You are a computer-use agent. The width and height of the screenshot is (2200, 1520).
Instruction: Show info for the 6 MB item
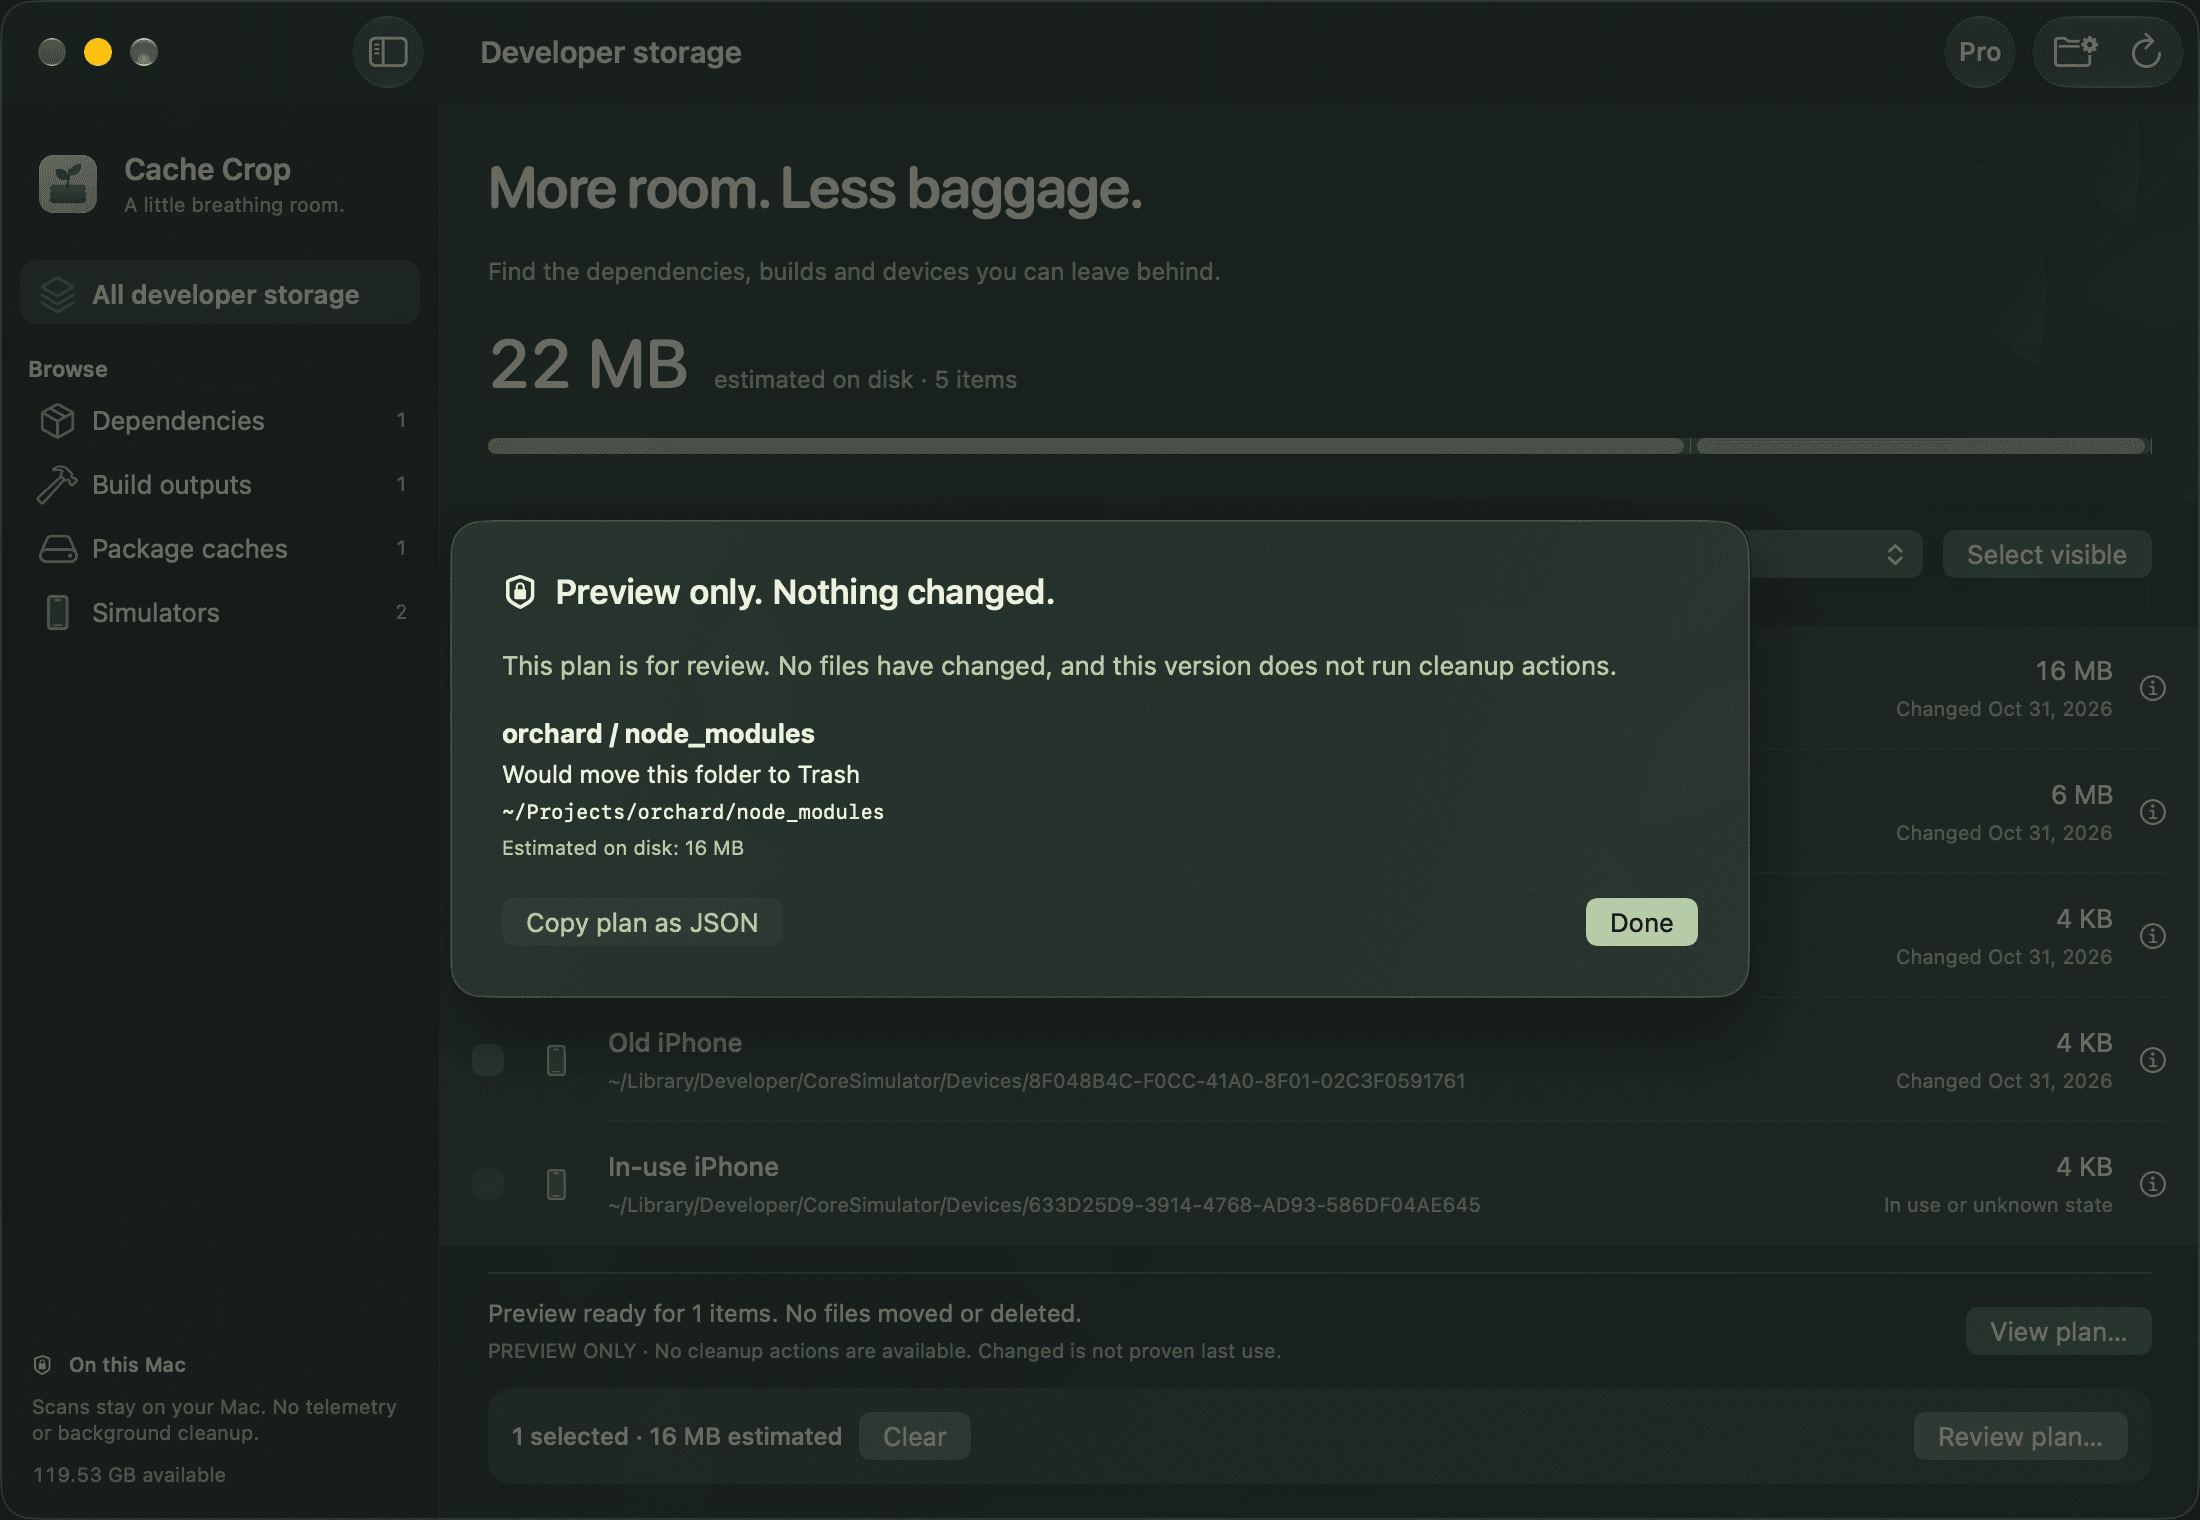pyautogui.click(x=2153, y=812)
